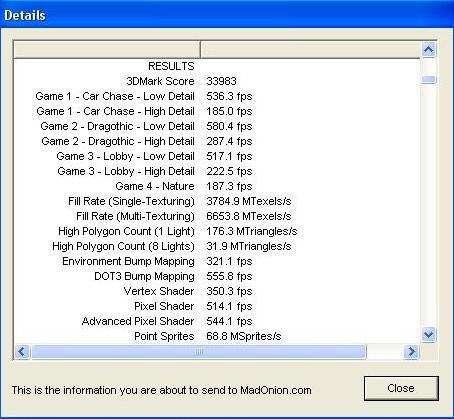Select the Game 4 - Nature row

pyautogui.click(x=217, y=186)
